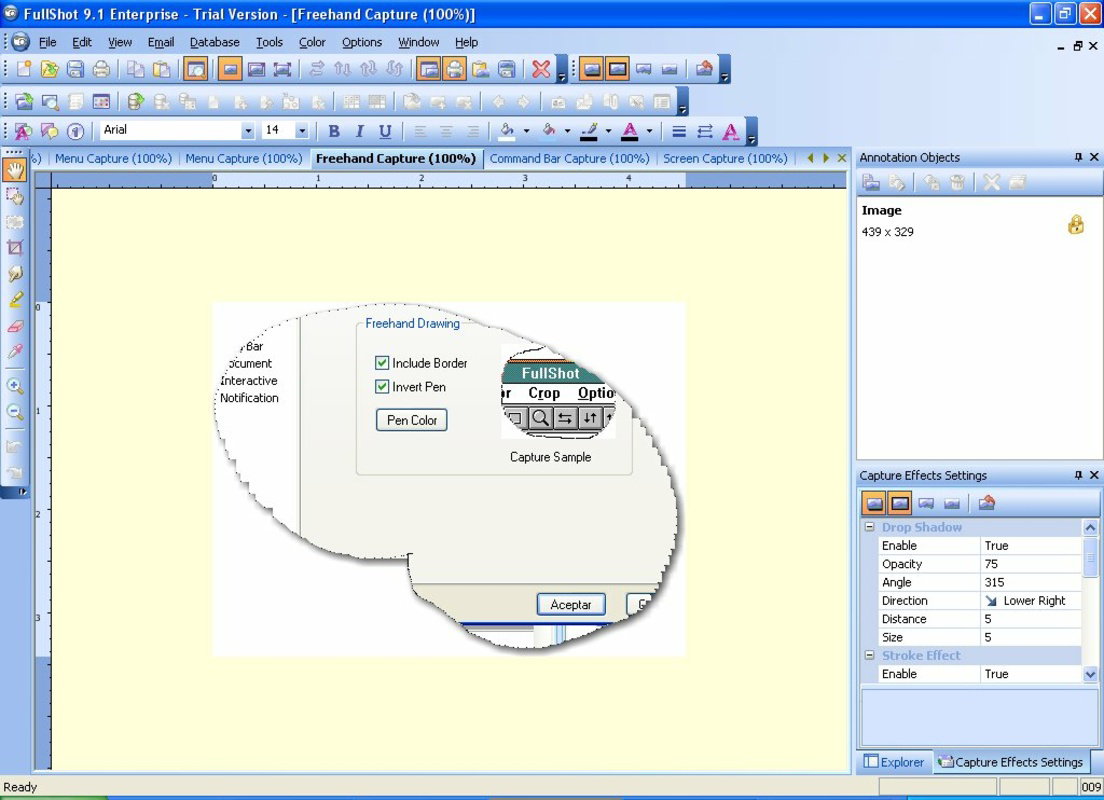Click the apply-effects icon in Capture Effects toolbar
Image resolution: width=1104 pixels, height=800 pixels.
tap(986, 503)
